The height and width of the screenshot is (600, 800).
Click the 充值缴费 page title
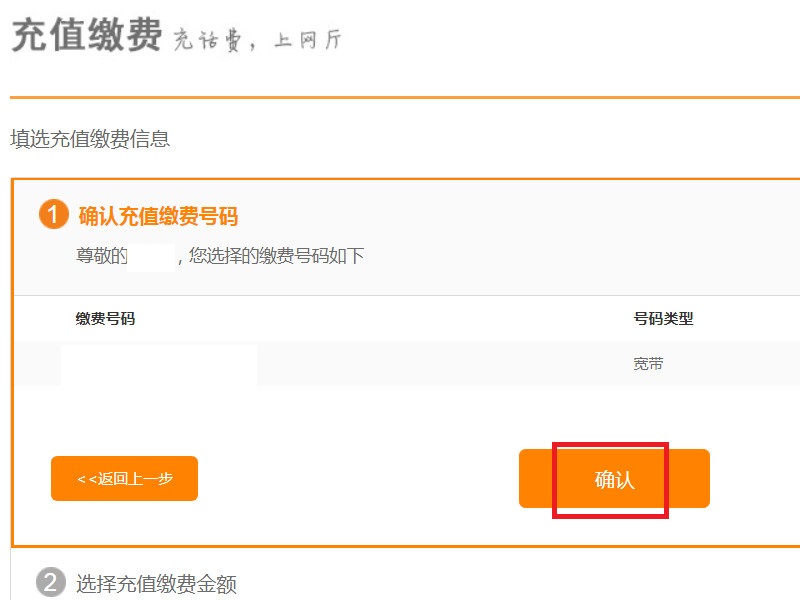[x=87, y=35]
